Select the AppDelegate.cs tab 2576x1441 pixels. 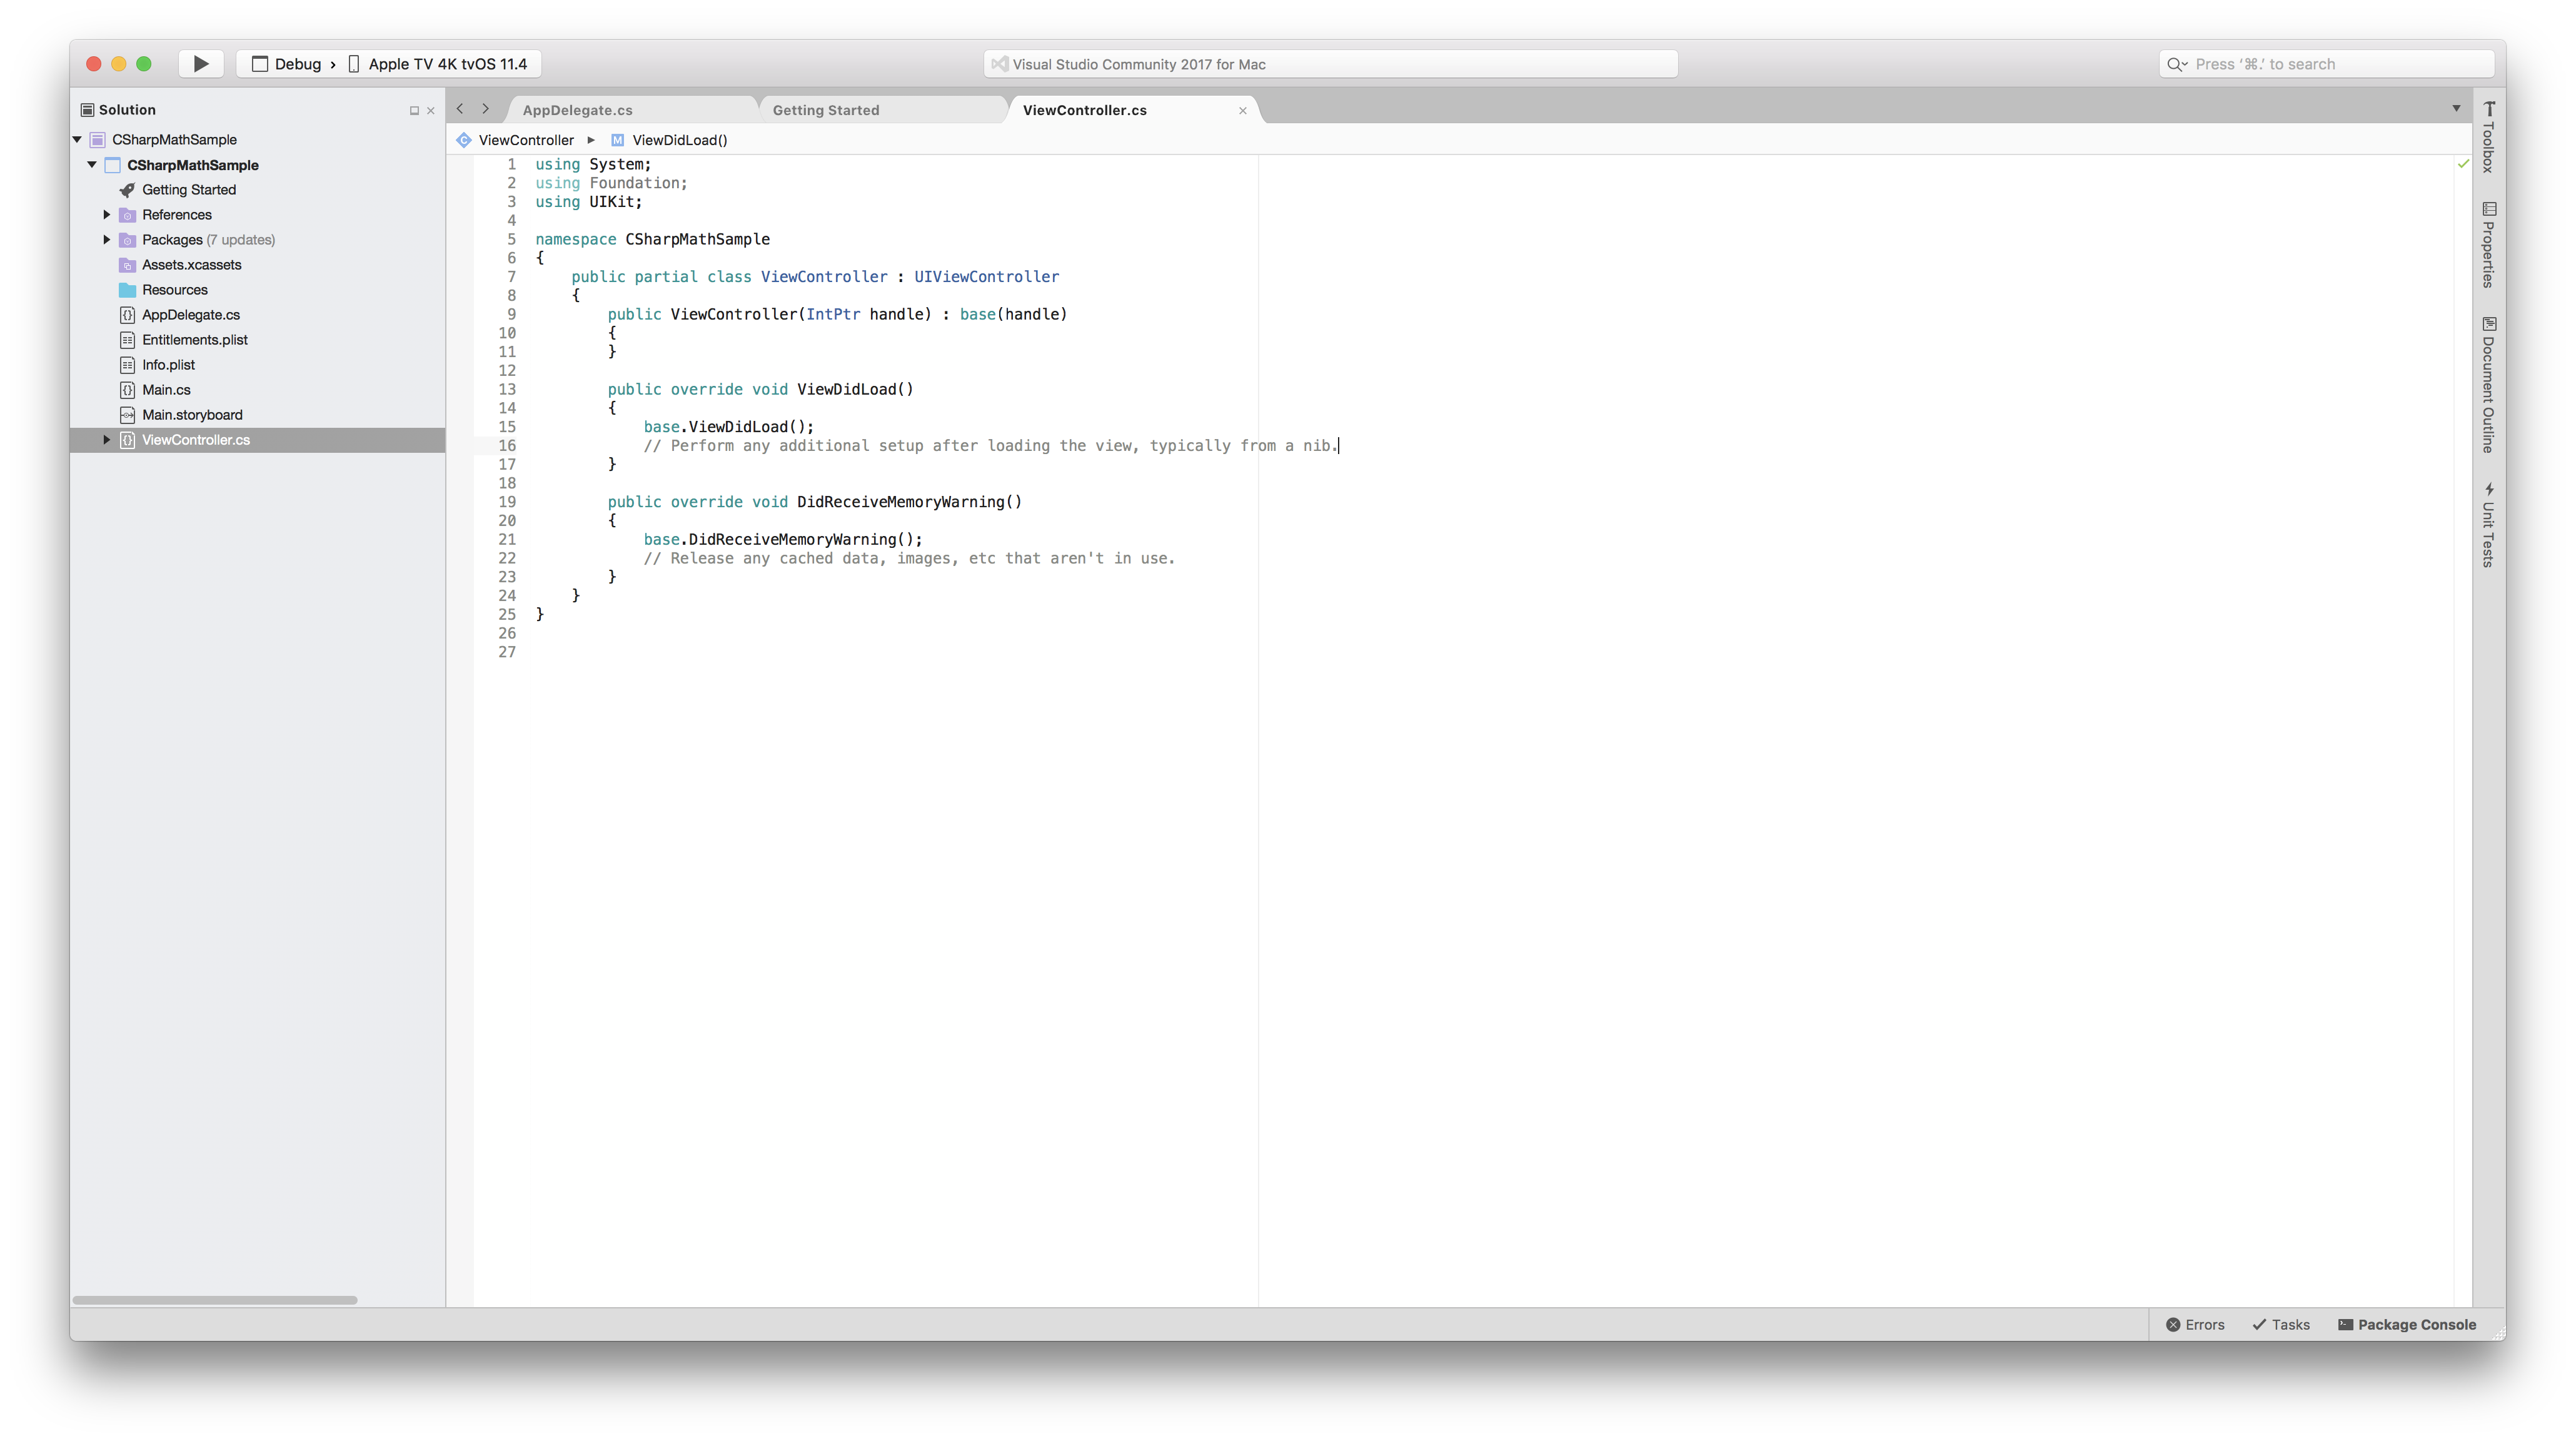click(576, 109)
